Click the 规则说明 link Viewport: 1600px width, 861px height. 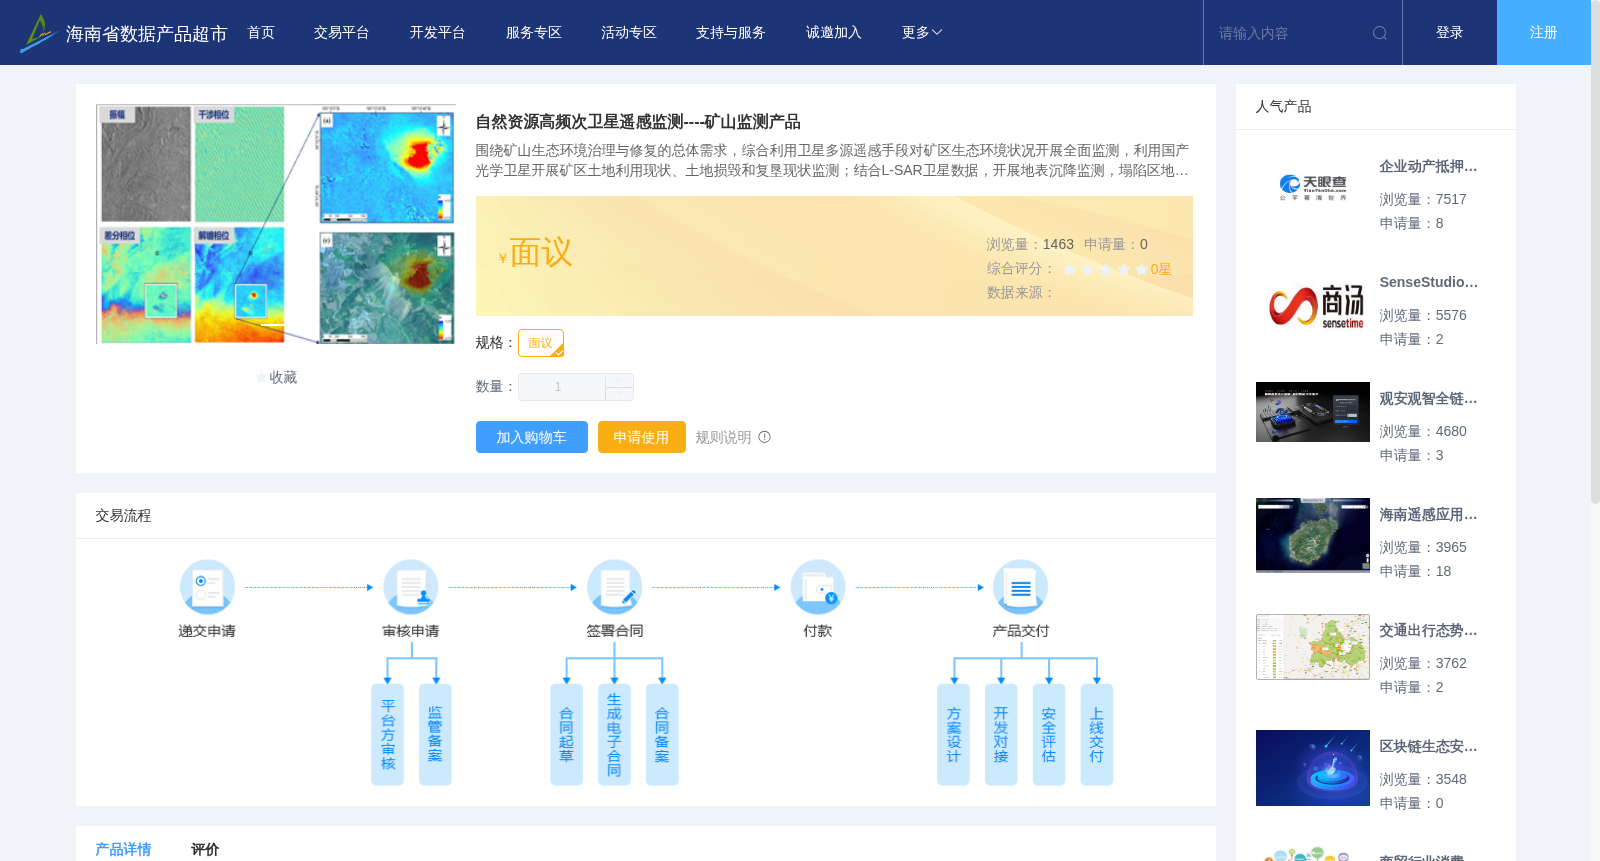click(x=723, y=437)
